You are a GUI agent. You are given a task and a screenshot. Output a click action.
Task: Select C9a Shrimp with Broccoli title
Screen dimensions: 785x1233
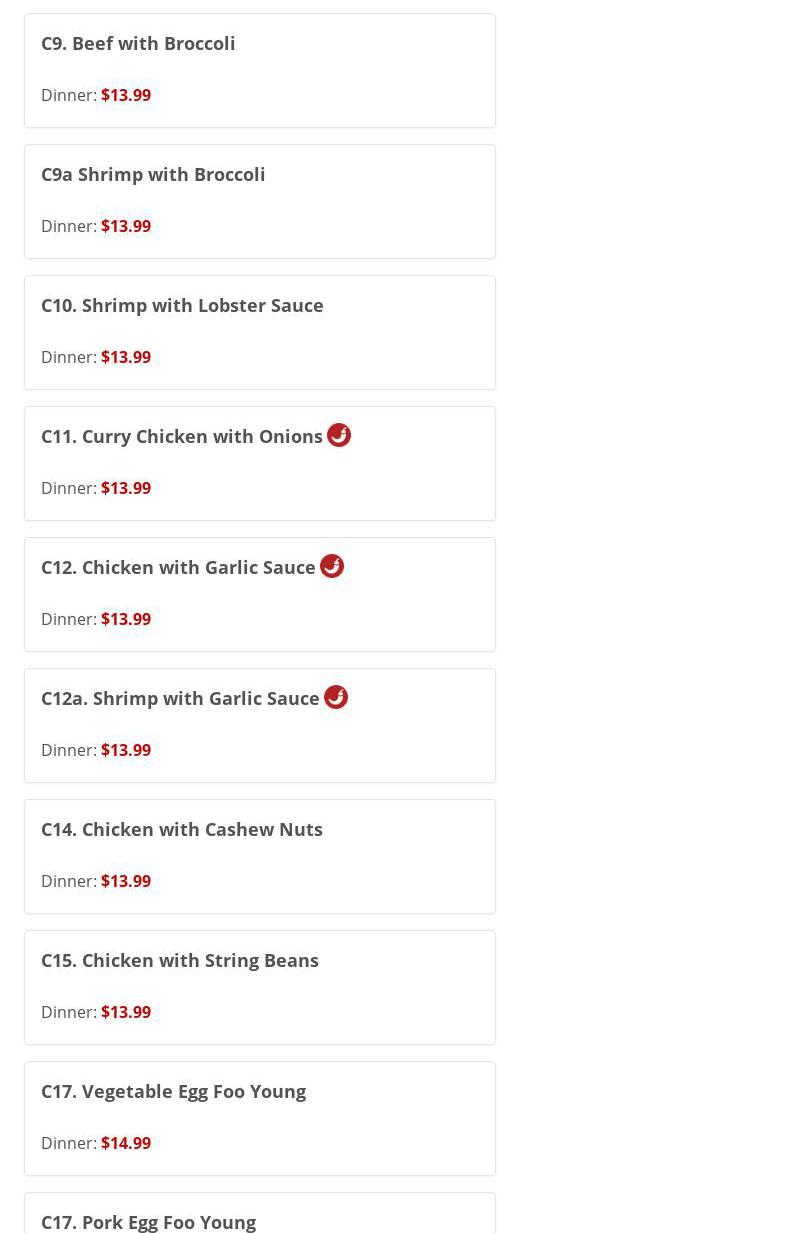(x=153, y=174)
